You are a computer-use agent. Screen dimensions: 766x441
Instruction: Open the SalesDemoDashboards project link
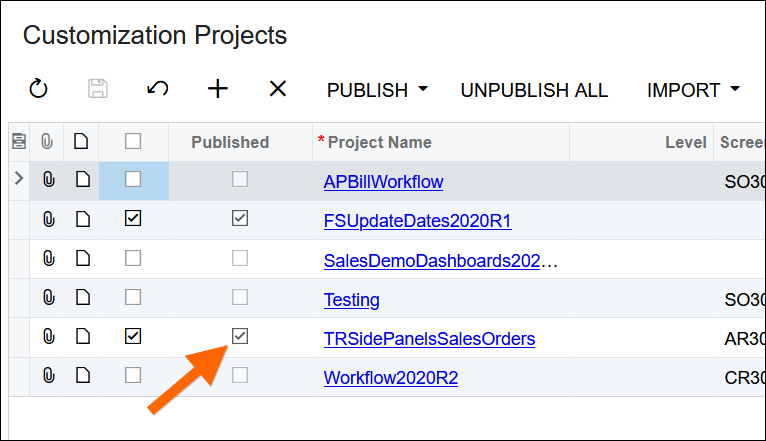click(440, 261)
